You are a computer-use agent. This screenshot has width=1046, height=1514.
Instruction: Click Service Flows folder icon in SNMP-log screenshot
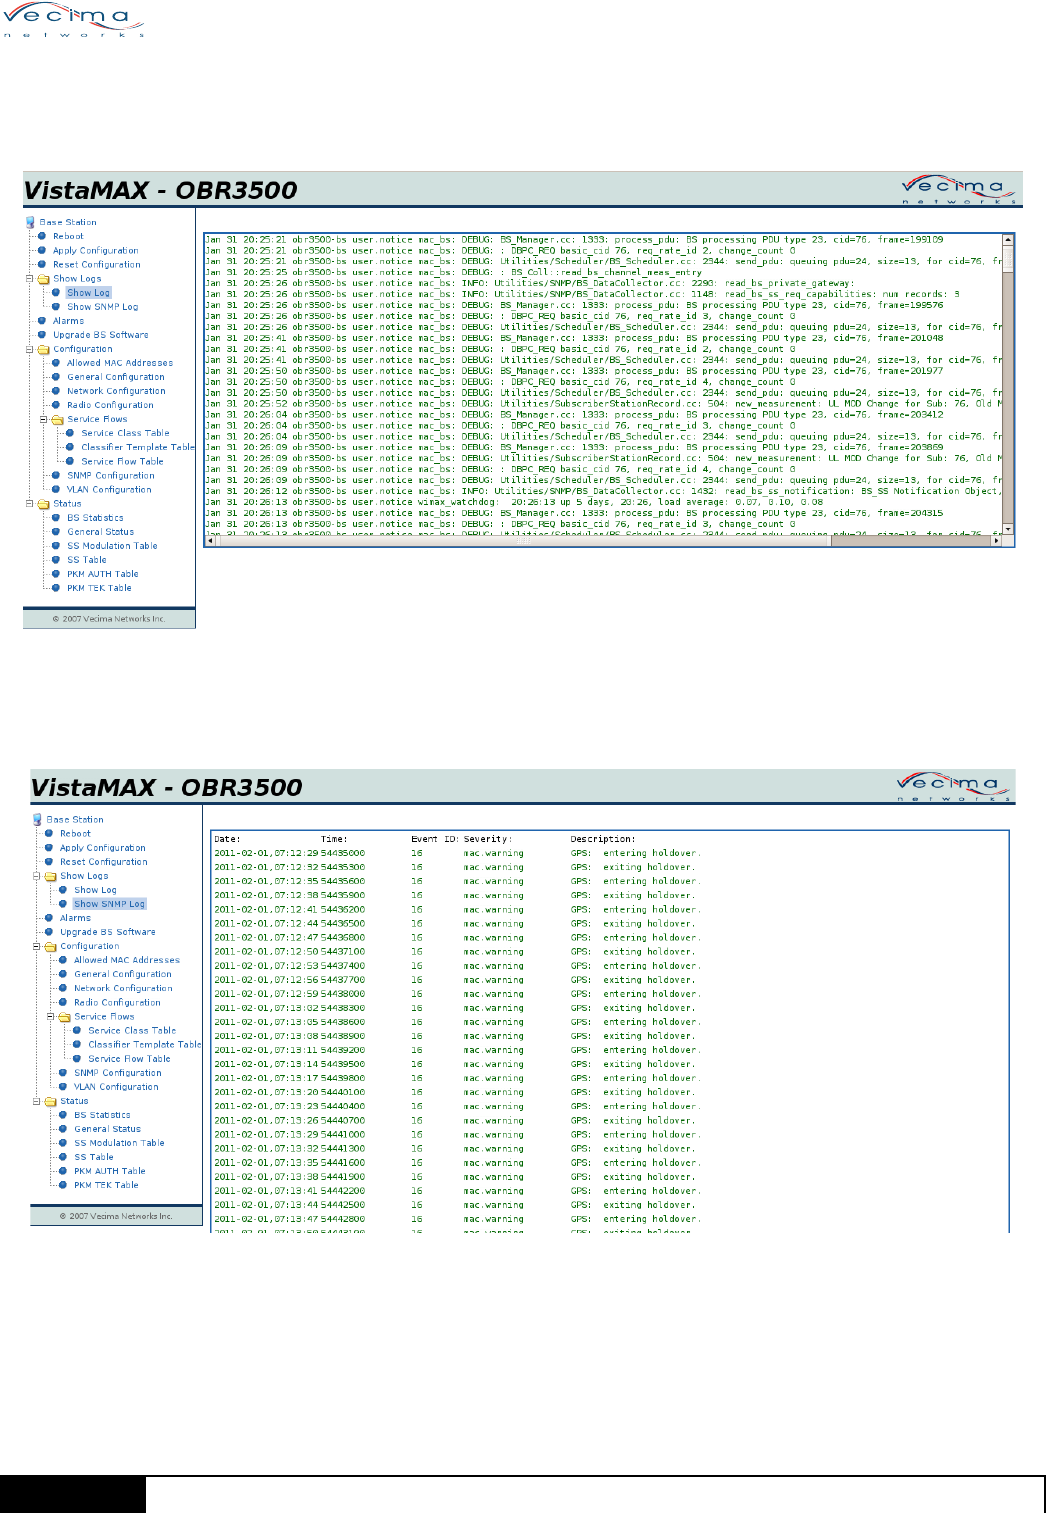point(64,1016)
